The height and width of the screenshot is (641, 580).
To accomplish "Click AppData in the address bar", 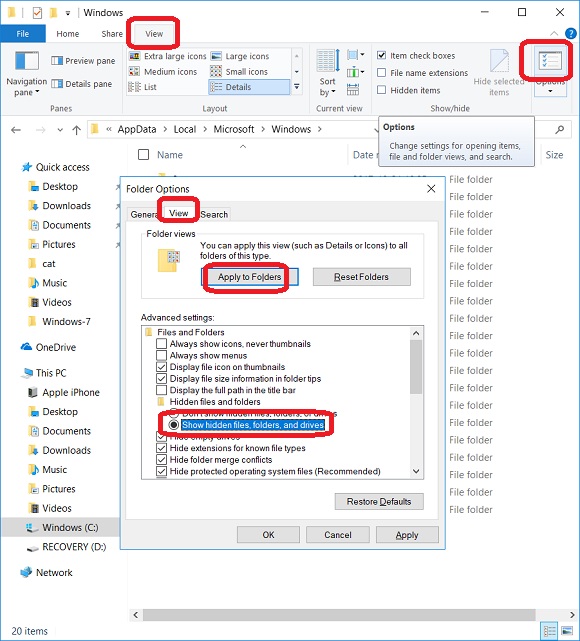I will [x=137, y=129].
